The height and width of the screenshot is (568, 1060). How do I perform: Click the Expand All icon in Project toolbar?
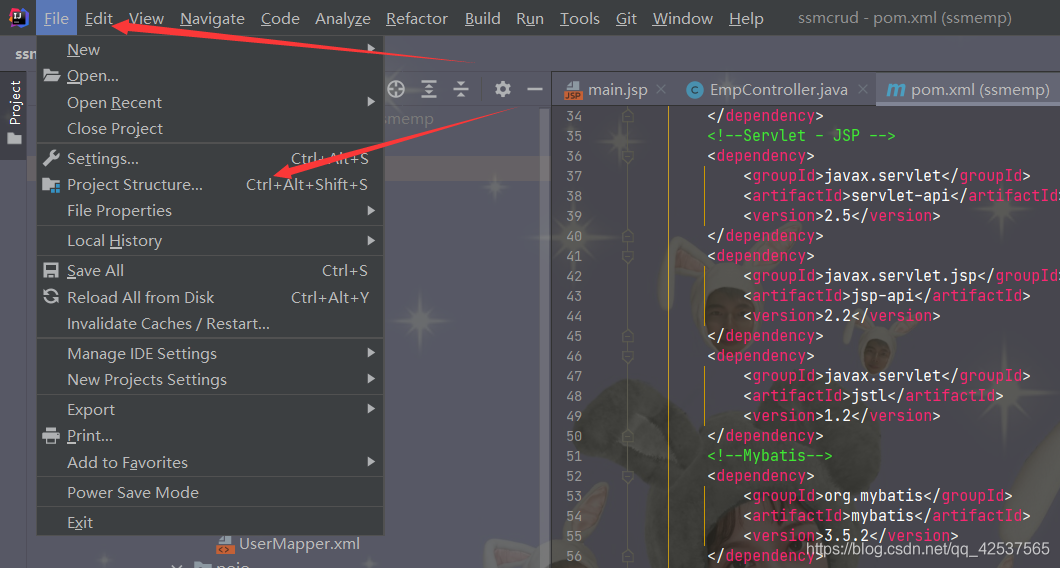click(429, 89)
